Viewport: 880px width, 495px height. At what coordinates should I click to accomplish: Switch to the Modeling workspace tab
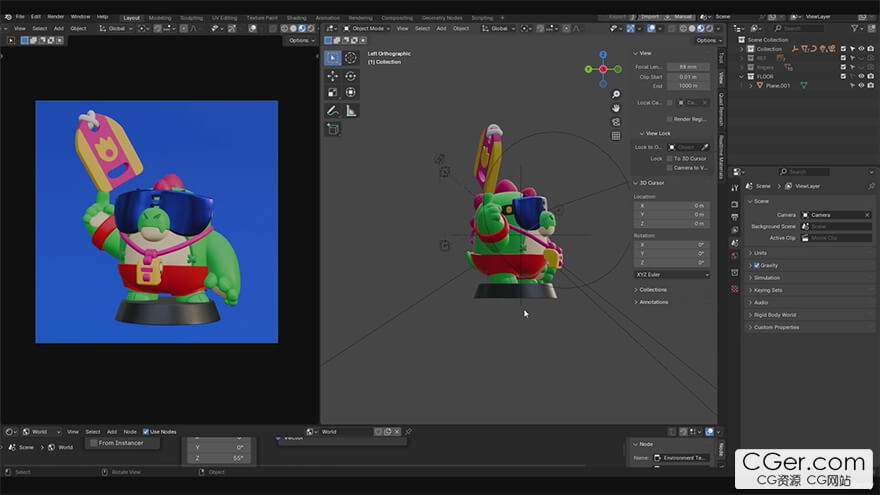[160, 18]
